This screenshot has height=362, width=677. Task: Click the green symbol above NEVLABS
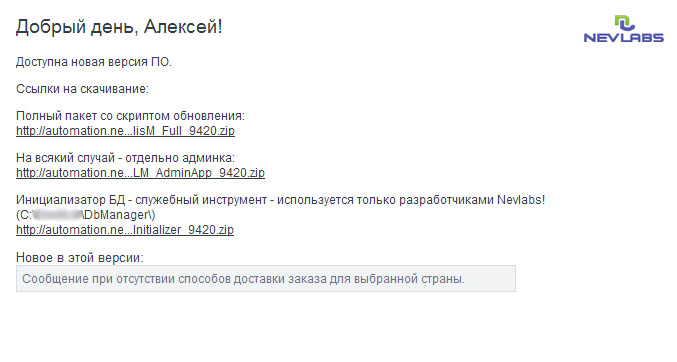click(x=624, y=22)
